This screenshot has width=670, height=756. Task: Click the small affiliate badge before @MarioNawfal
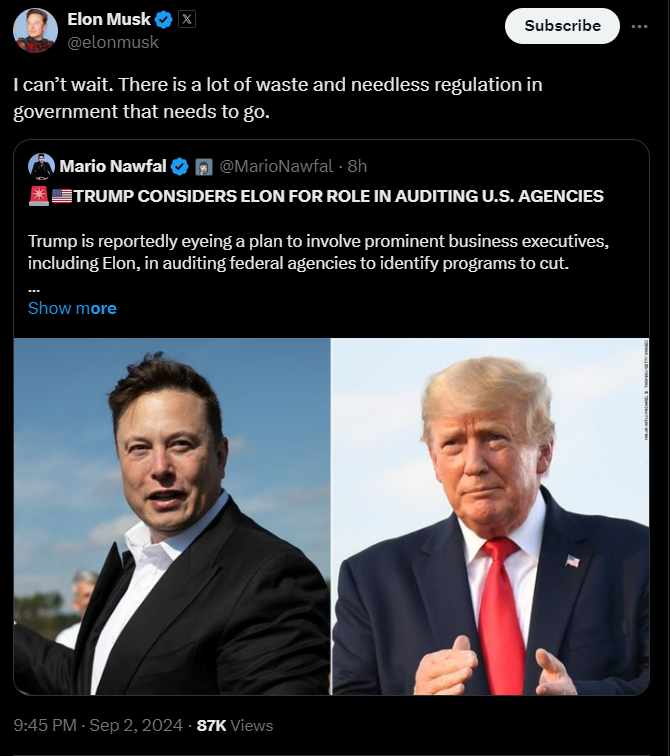click(204, 167)
